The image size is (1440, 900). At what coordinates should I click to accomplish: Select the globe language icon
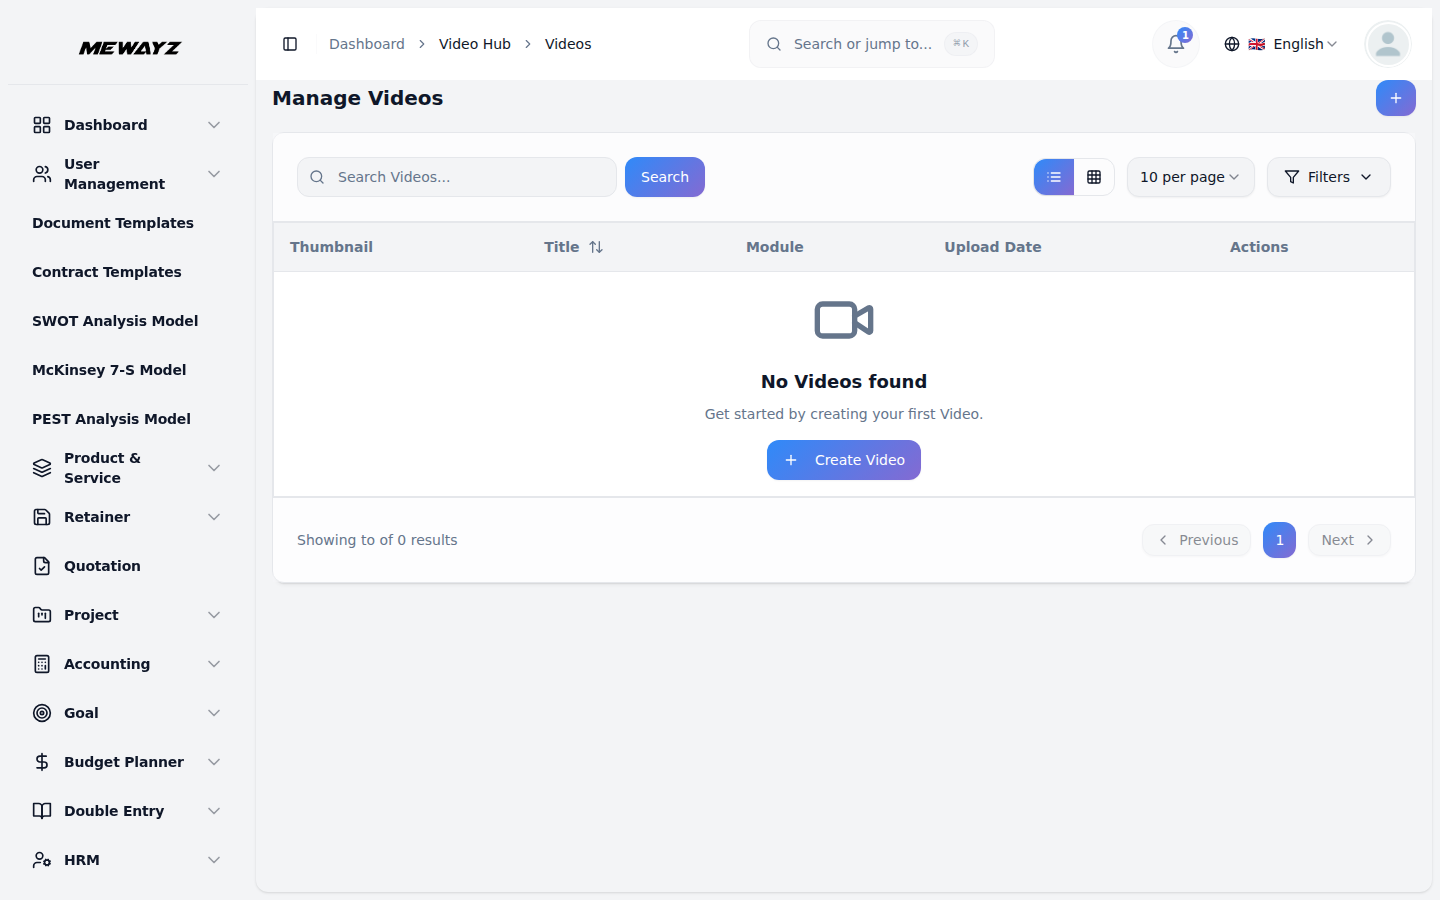[1231, 44]
